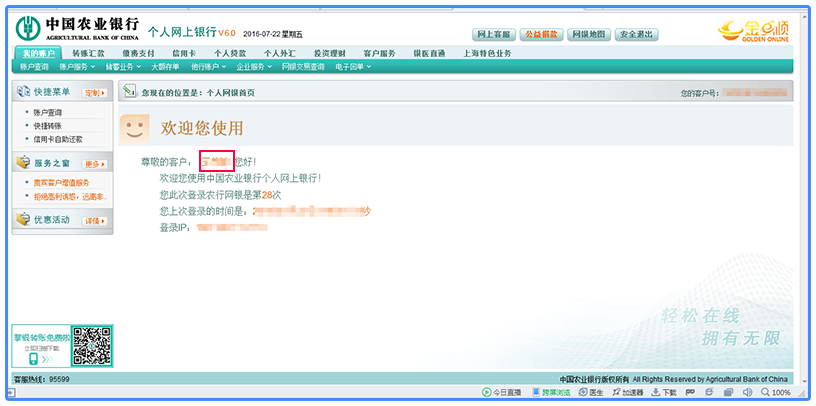The image size is (816, 406).
Task: Click the 客服热线: 95599 text
Action: [x=42, y=379]
